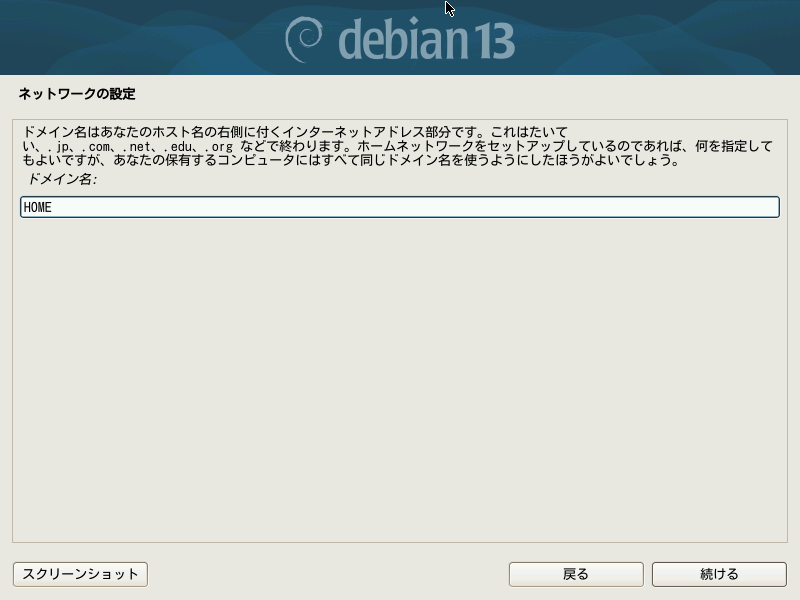Click the first line of the domain description

pos(295,132)
